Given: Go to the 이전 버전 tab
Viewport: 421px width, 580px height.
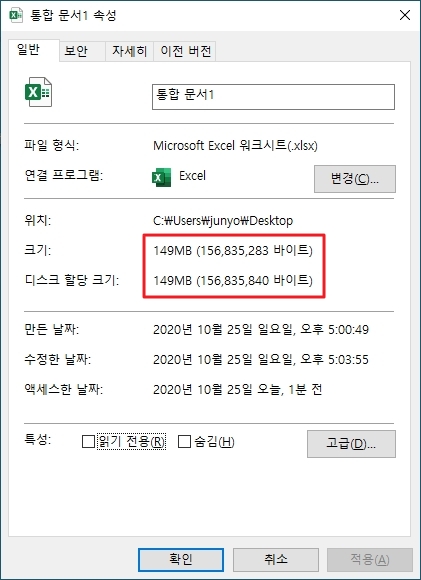Looking at the screenshot, I should click(x=185, y=51).
